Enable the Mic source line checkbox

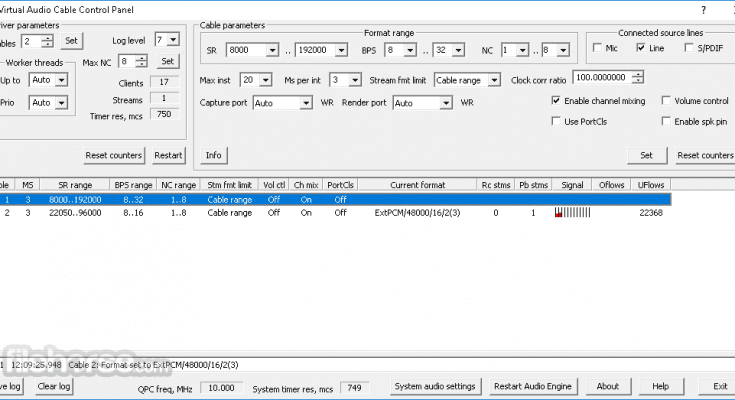click(x=598, y=48)
